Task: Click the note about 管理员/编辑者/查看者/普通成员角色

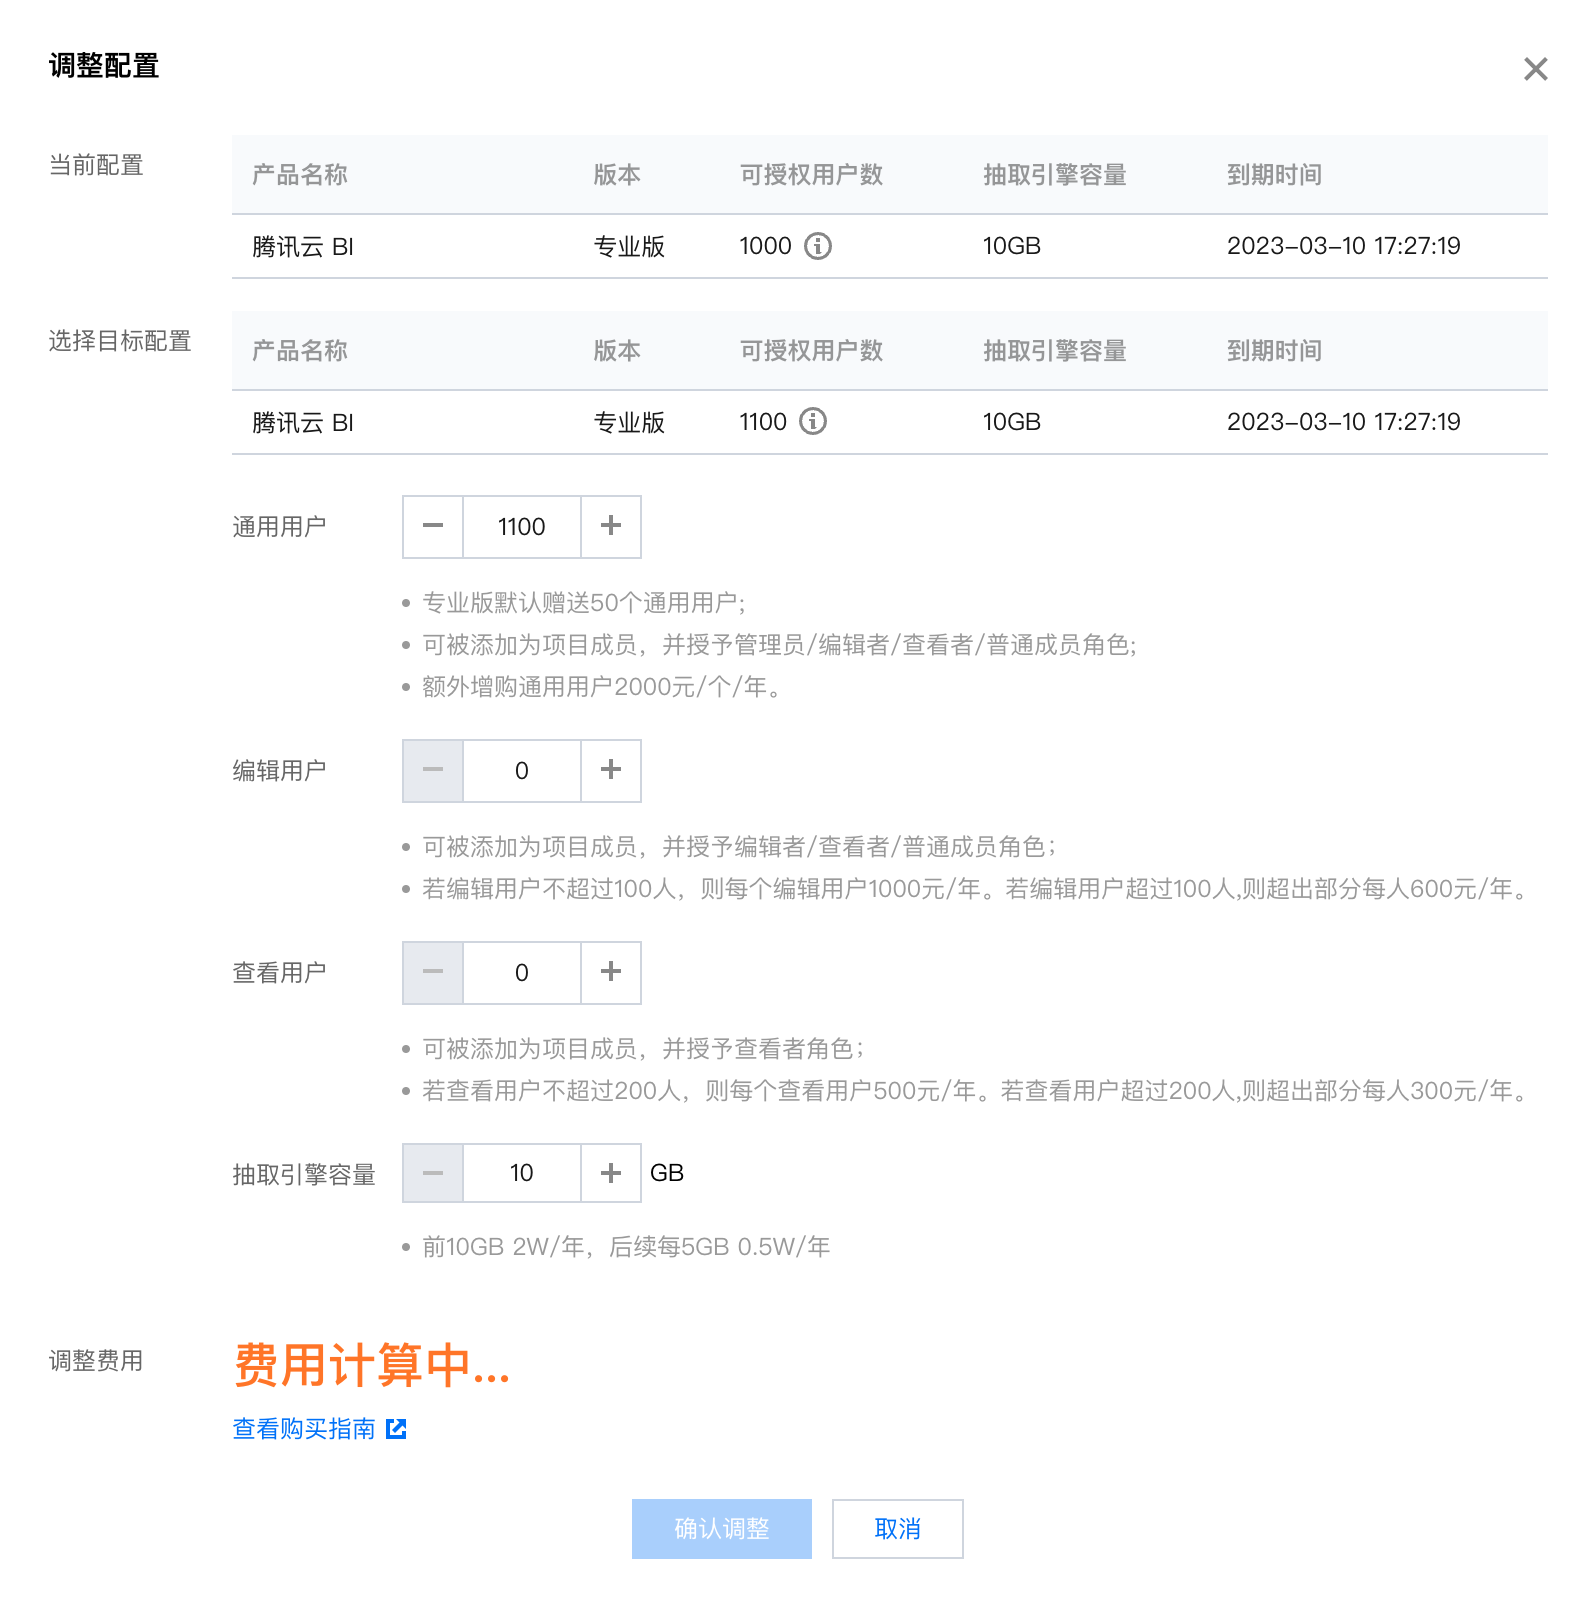Action: click(780, 645)
